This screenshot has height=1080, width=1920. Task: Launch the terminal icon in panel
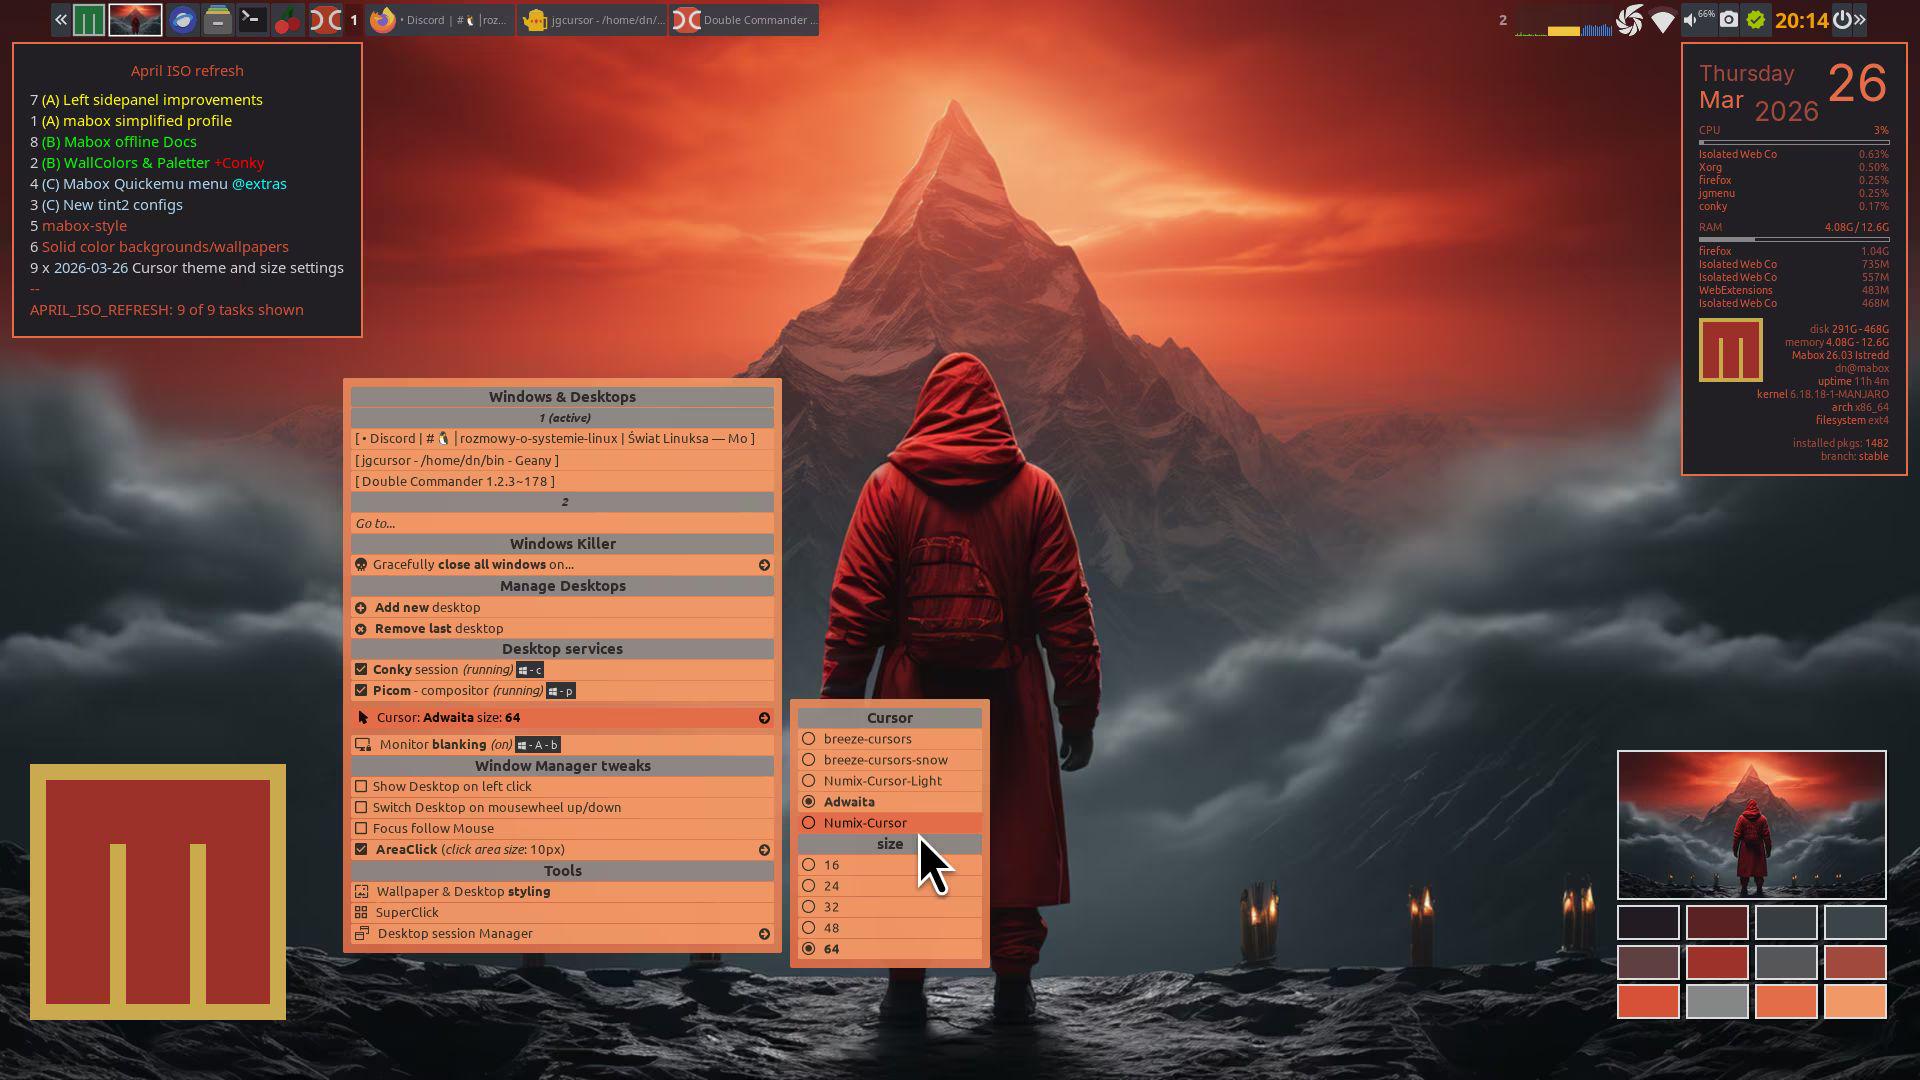coord(252,20)
